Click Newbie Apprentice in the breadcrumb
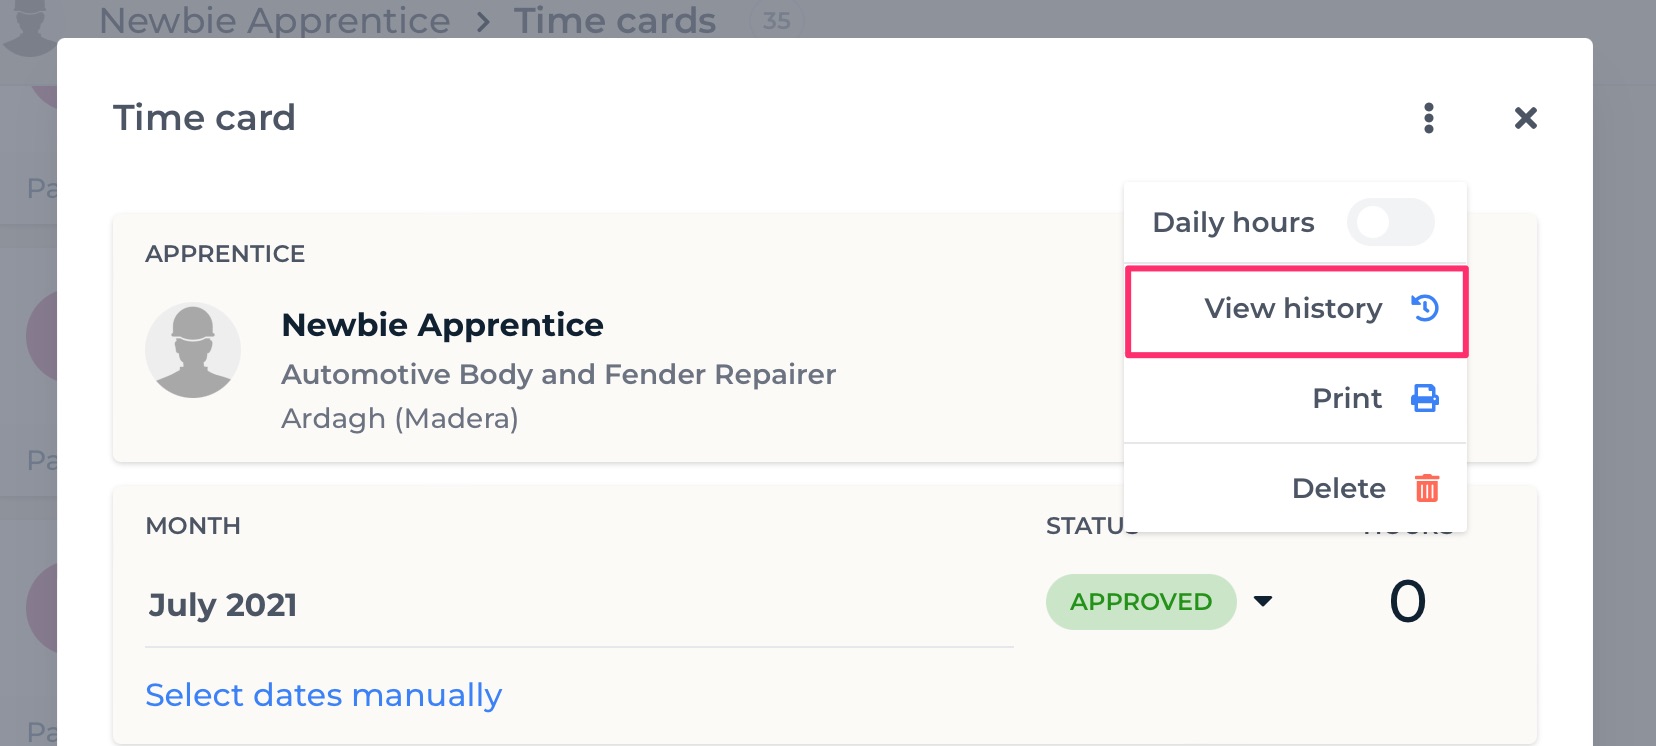The width and height of the screenshot is (1656, 746). point(274,20)
